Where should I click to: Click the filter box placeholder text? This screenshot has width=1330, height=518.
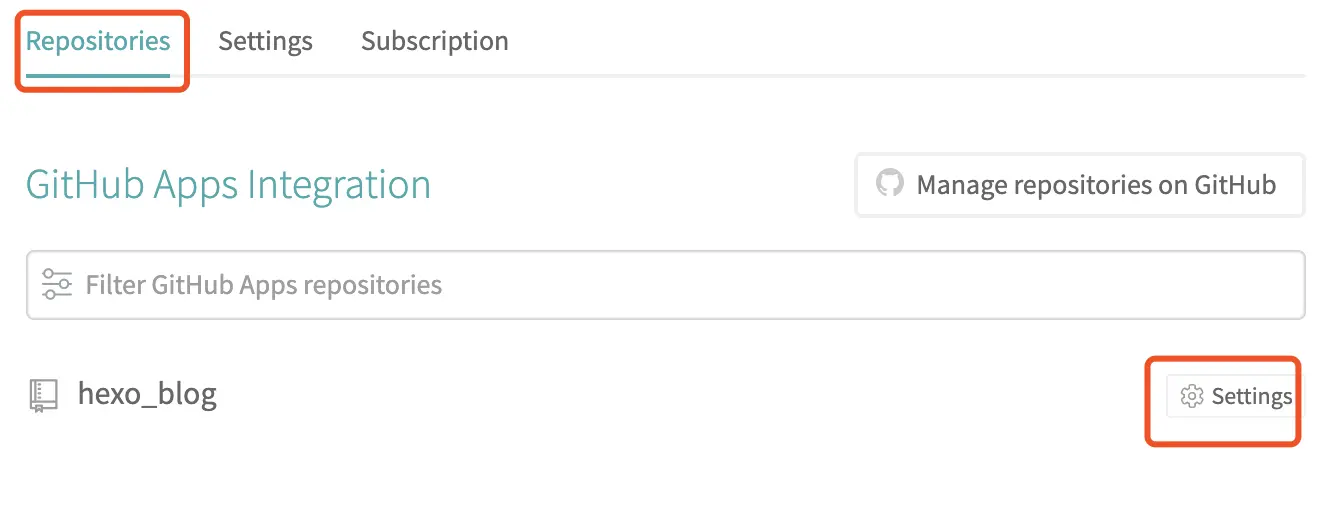tap(264, 285)
